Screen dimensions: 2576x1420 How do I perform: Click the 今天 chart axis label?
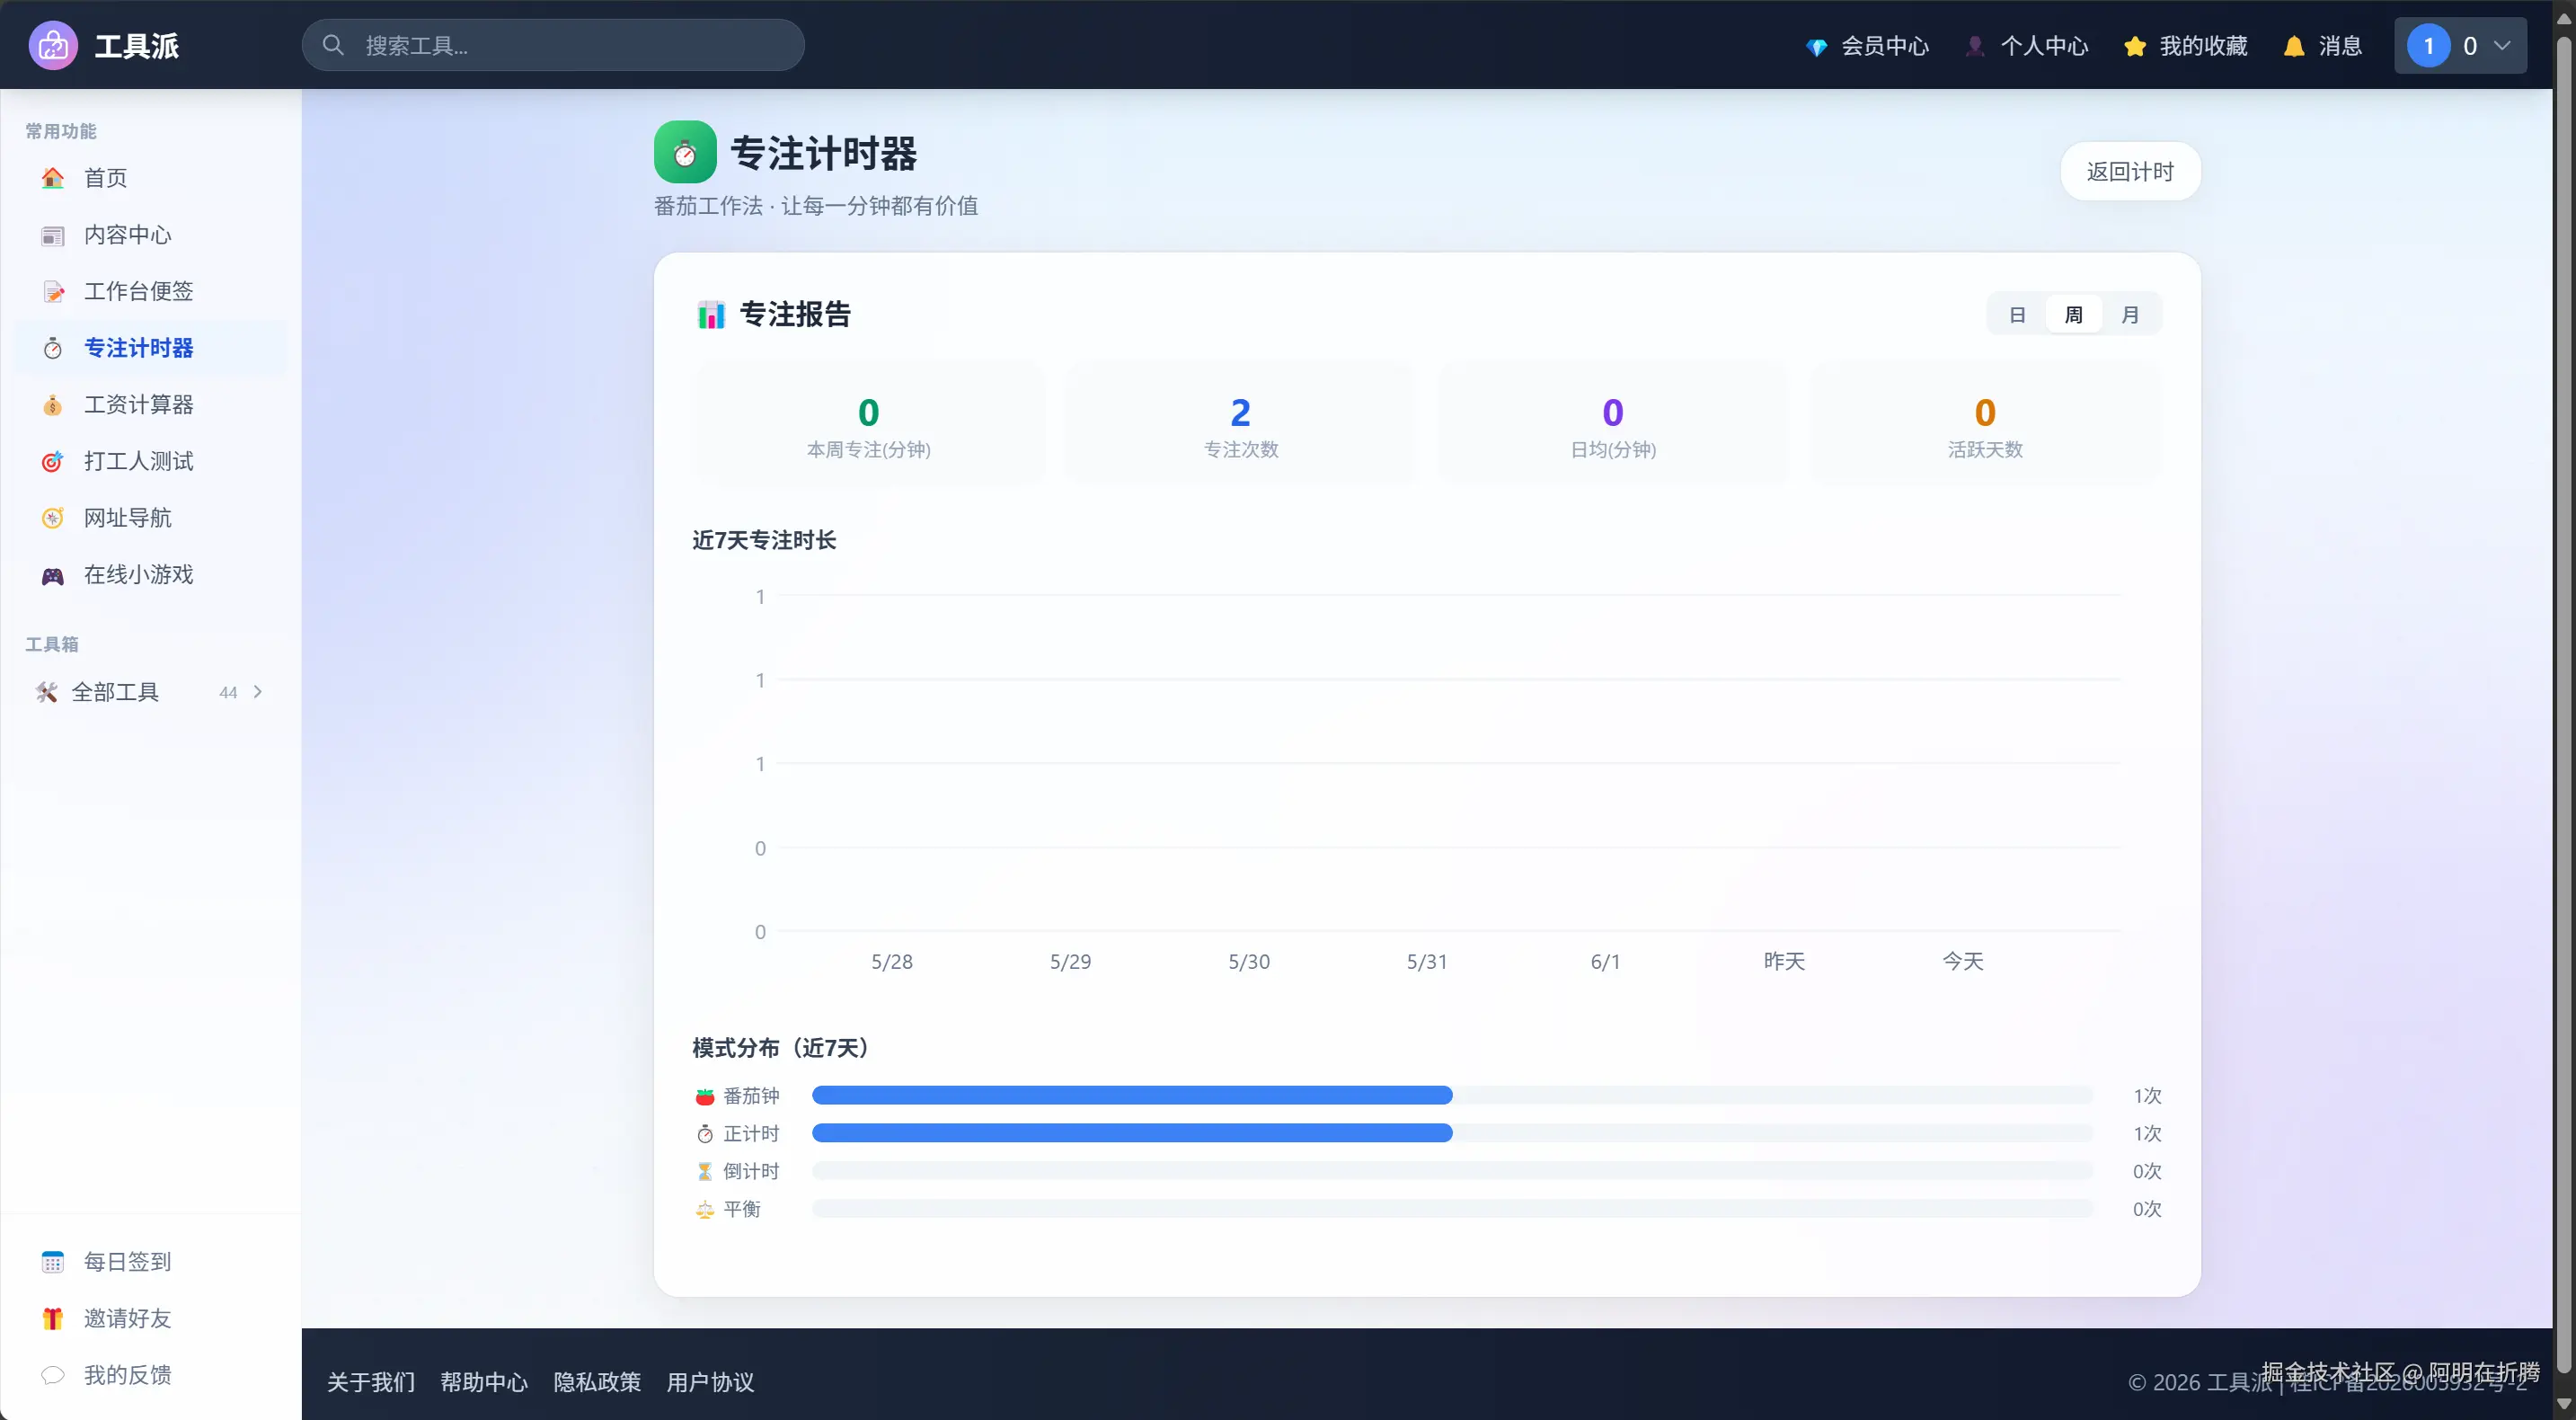coord(1963,962)
